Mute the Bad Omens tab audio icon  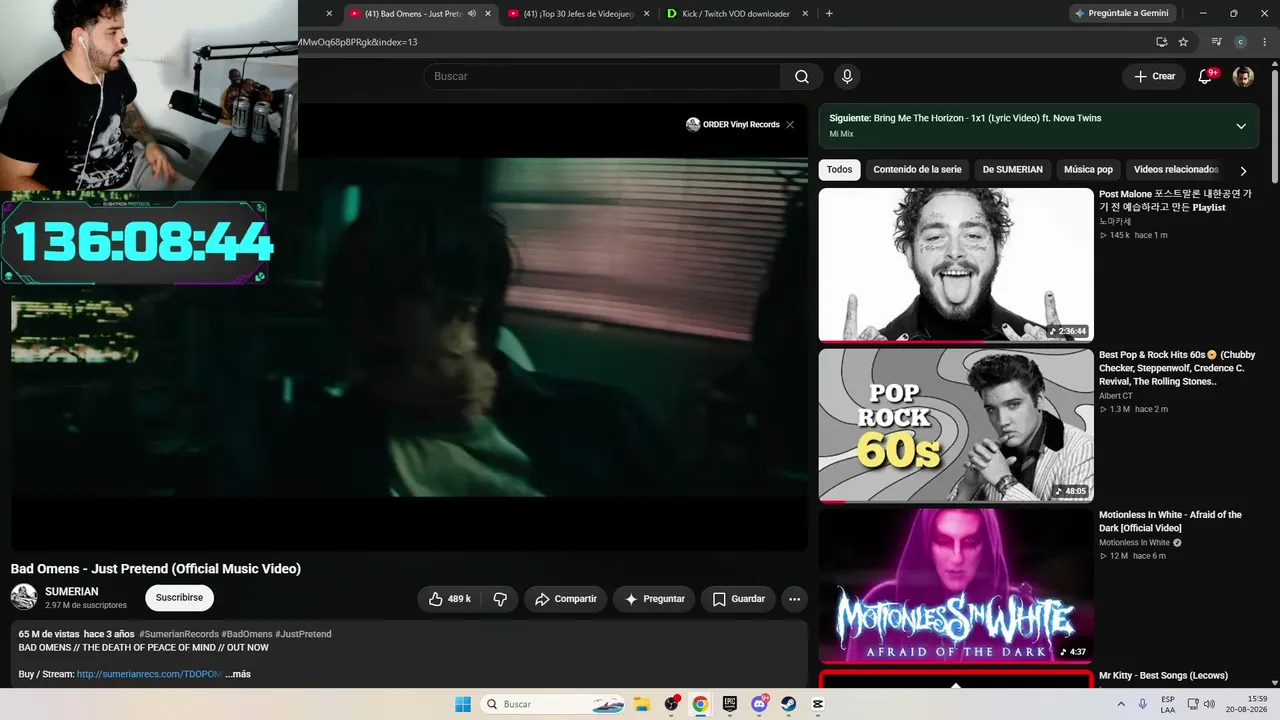pyautogui.click(x=472, y=14)
